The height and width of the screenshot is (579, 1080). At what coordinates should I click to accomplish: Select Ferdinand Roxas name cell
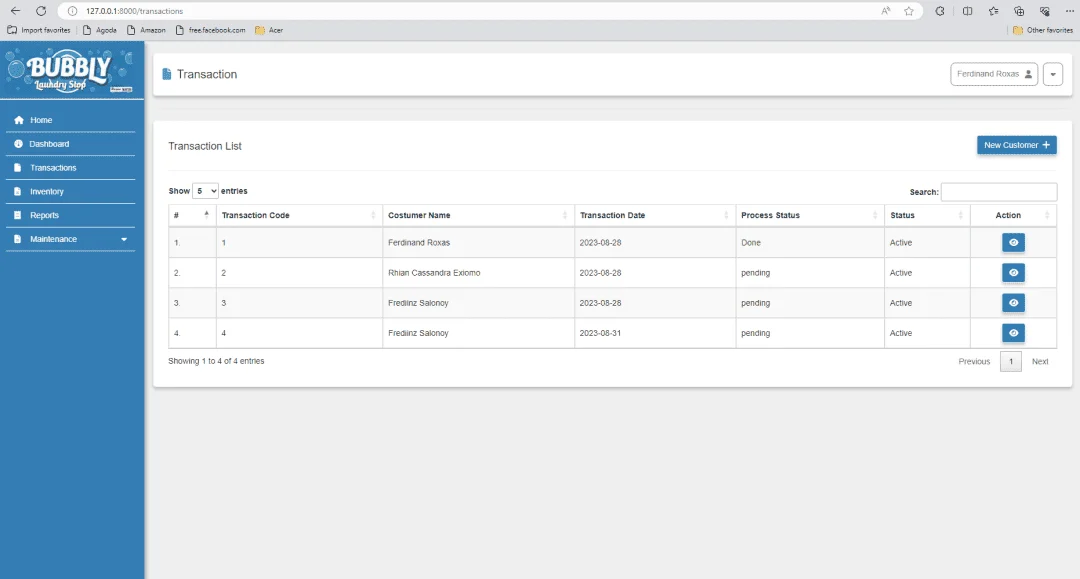coord(478,242)
